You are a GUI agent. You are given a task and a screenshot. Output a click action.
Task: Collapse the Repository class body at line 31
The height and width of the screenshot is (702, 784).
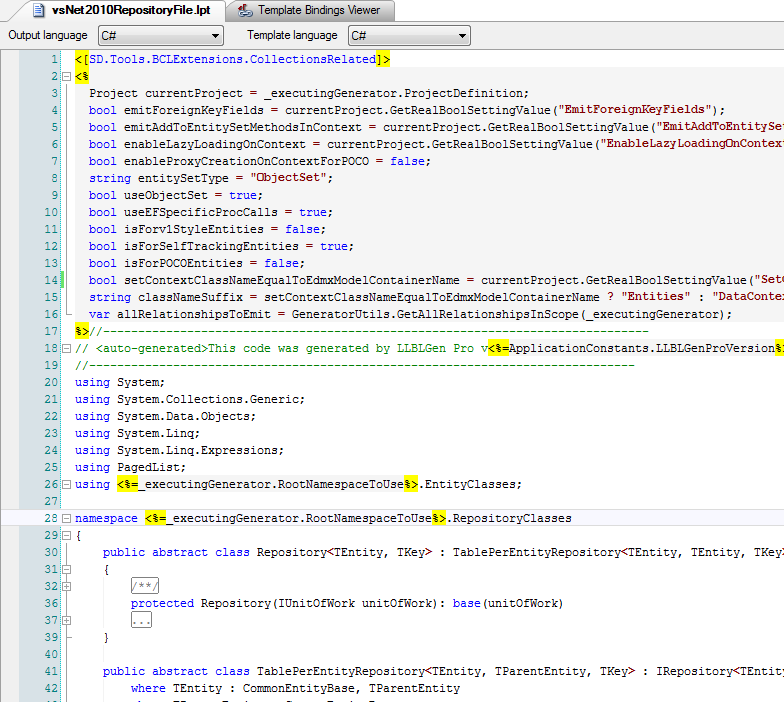click(x=67, y=569)
